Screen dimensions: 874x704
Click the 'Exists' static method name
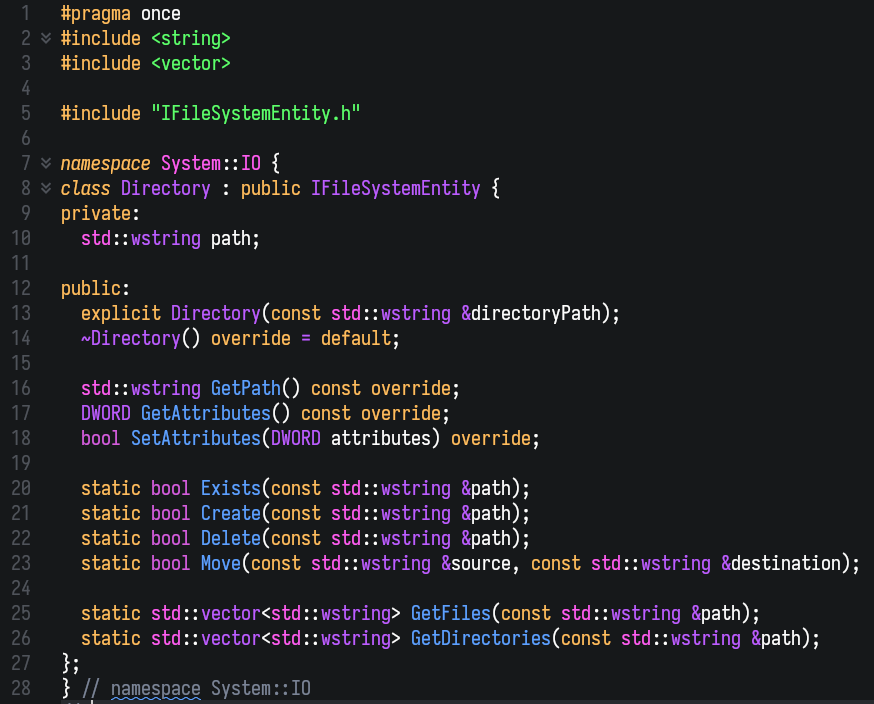[231, 488]
